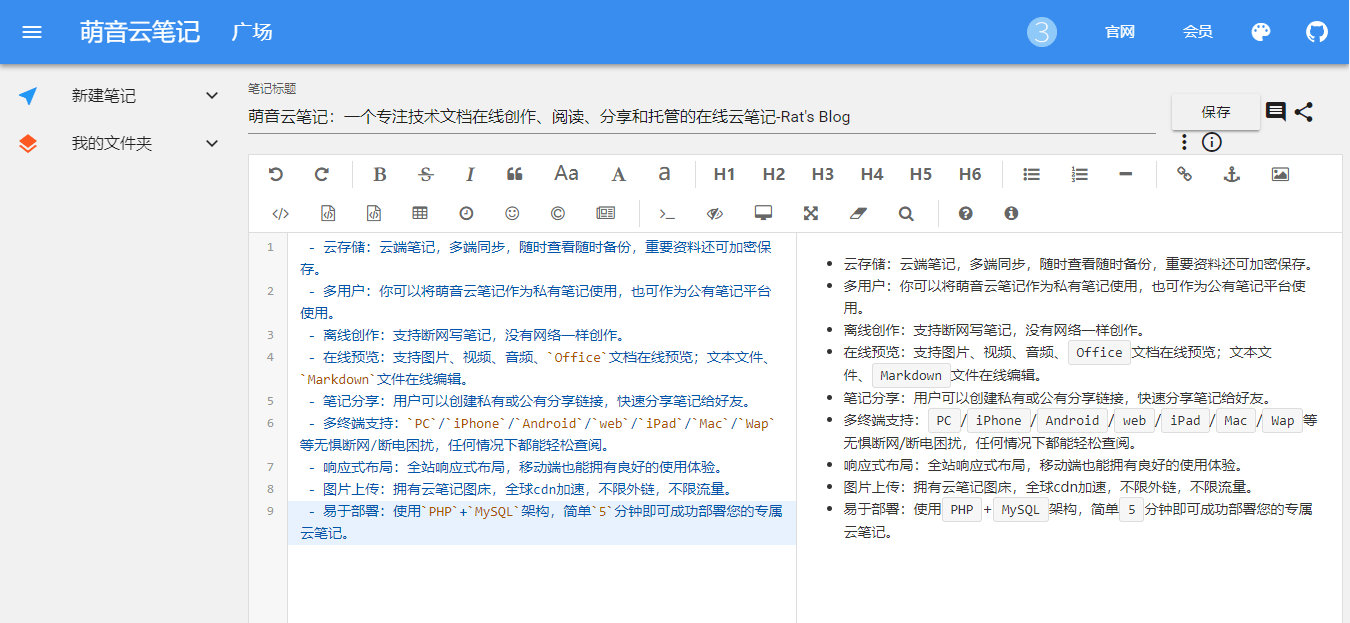Open the three-dot more options menu

(x=1185, y=142)
